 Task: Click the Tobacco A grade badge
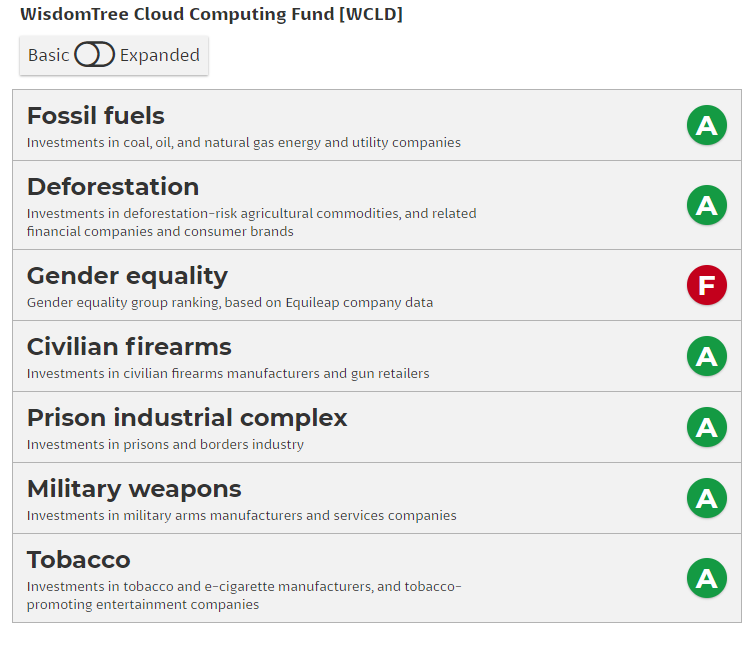coord(706,578)
